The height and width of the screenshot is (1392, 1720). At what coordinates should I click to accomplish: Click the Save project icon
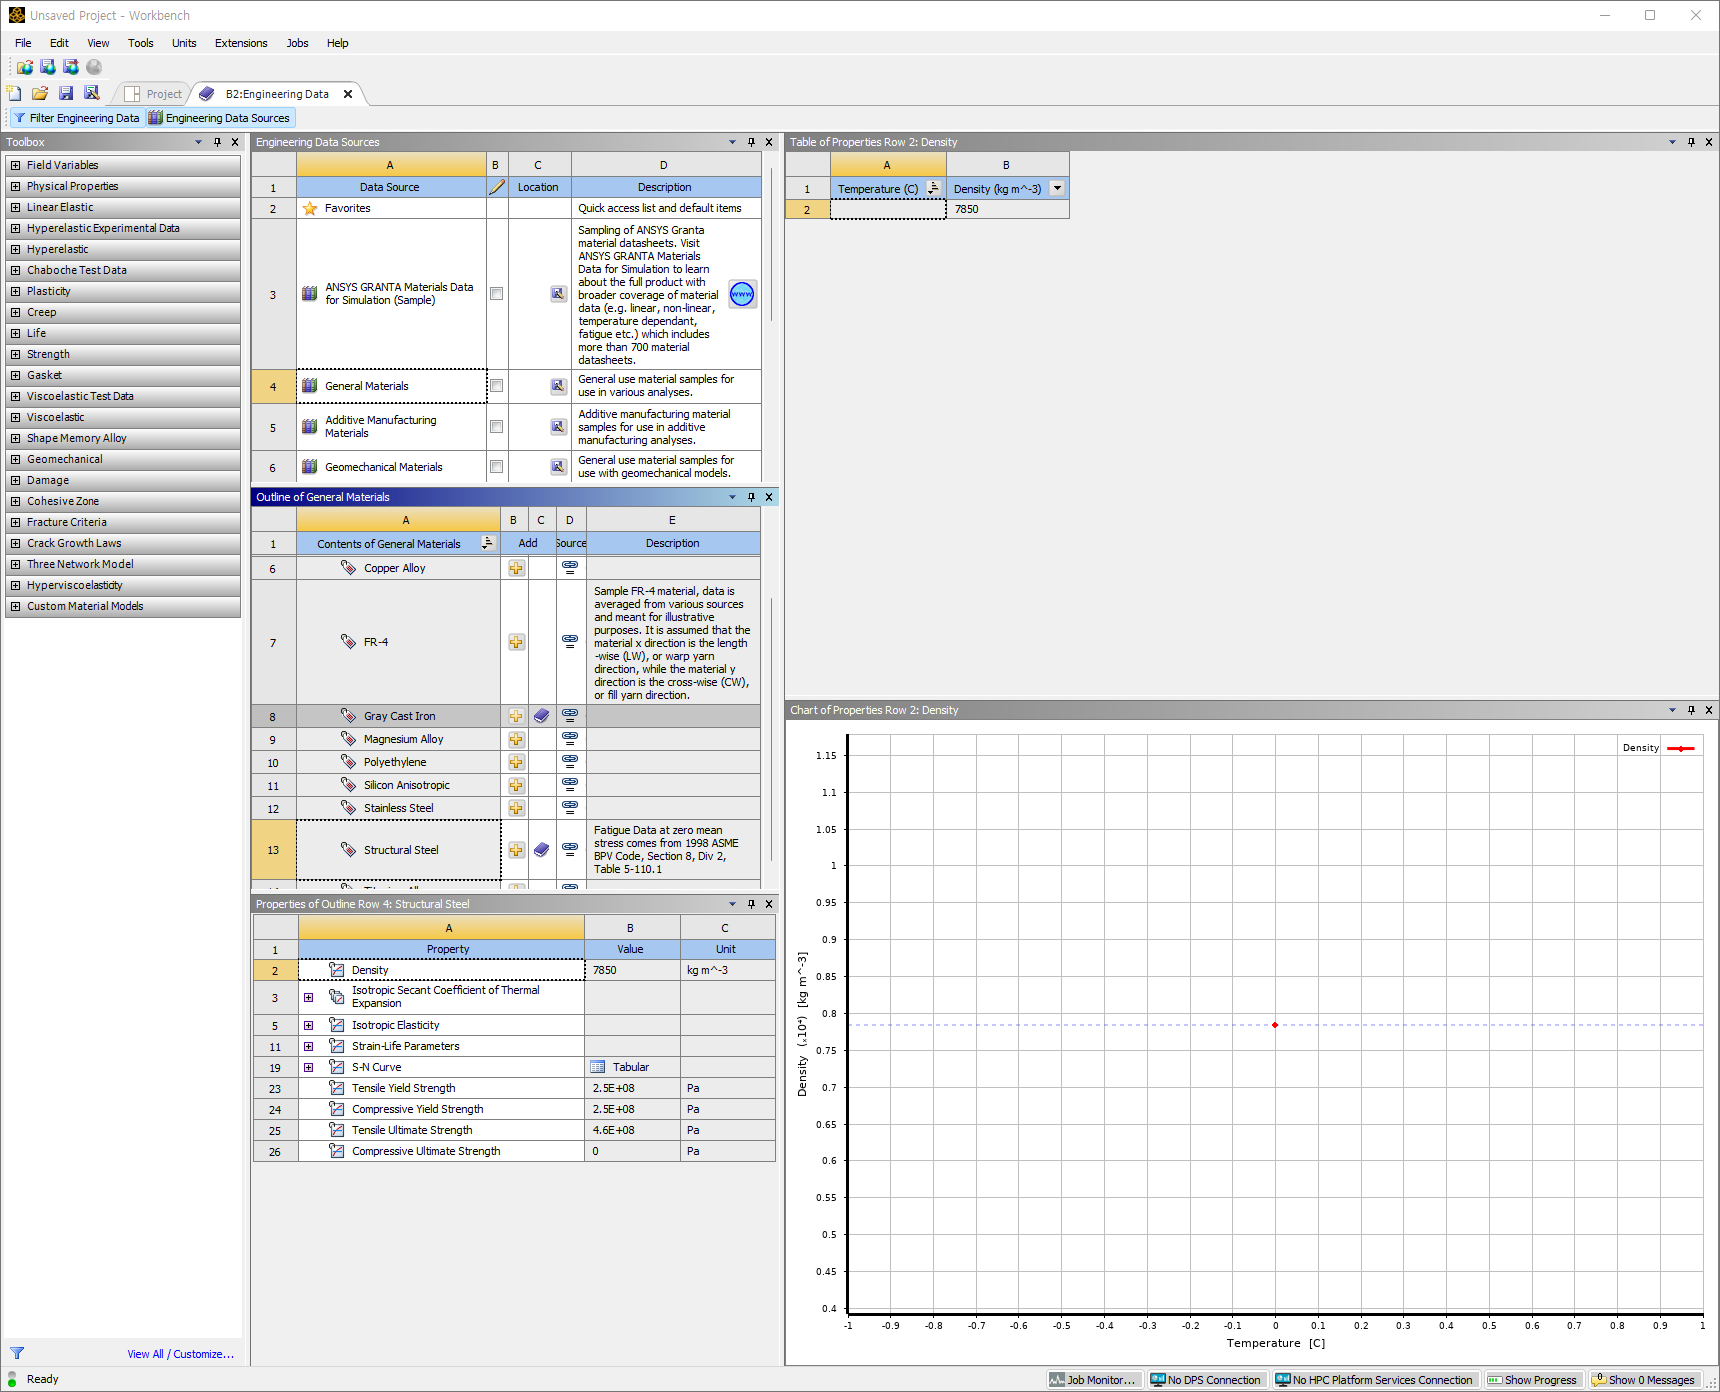click(66, 93)
